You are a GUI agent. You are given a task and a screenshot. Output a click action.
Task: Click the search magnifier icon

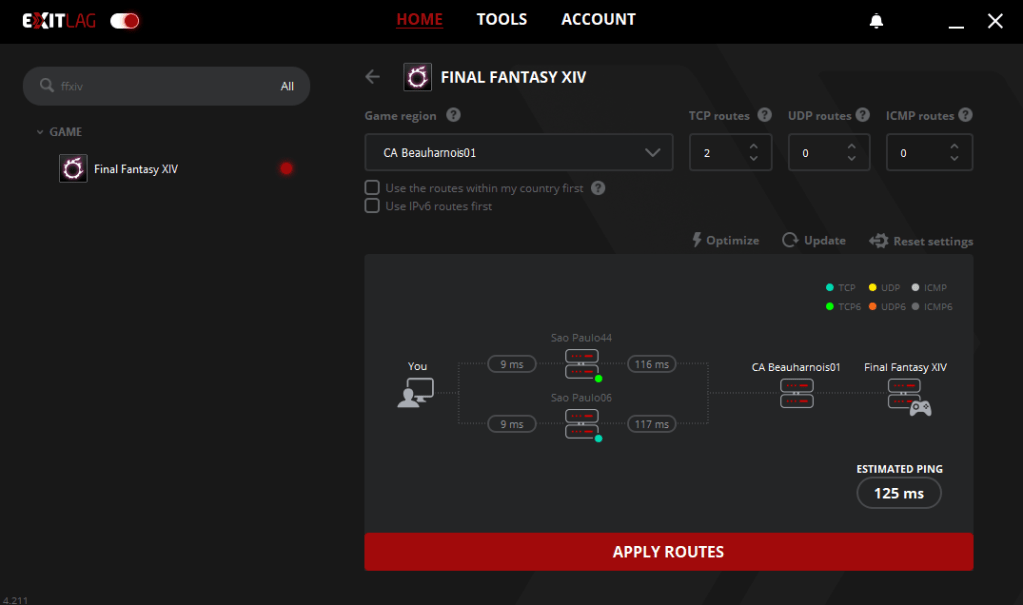(x=46, y=86)
